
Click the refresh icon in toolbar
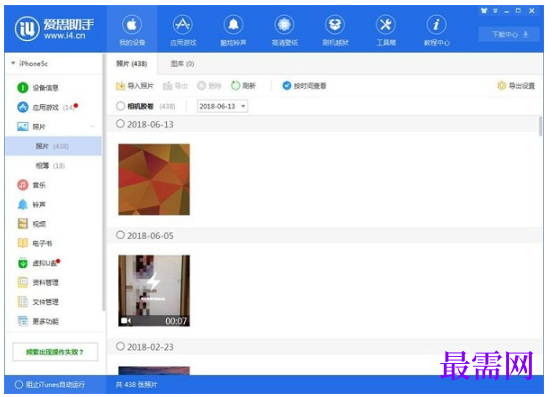click(235, 86)
